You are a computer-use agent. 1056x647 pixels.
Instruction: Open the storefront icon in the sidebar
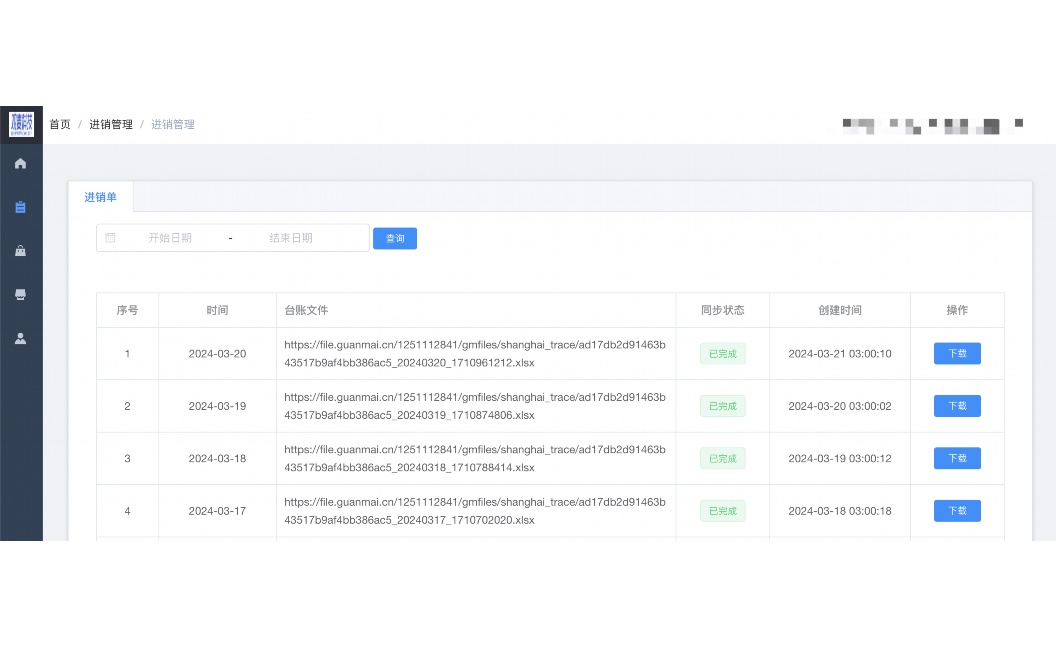[x=20, y=295]
